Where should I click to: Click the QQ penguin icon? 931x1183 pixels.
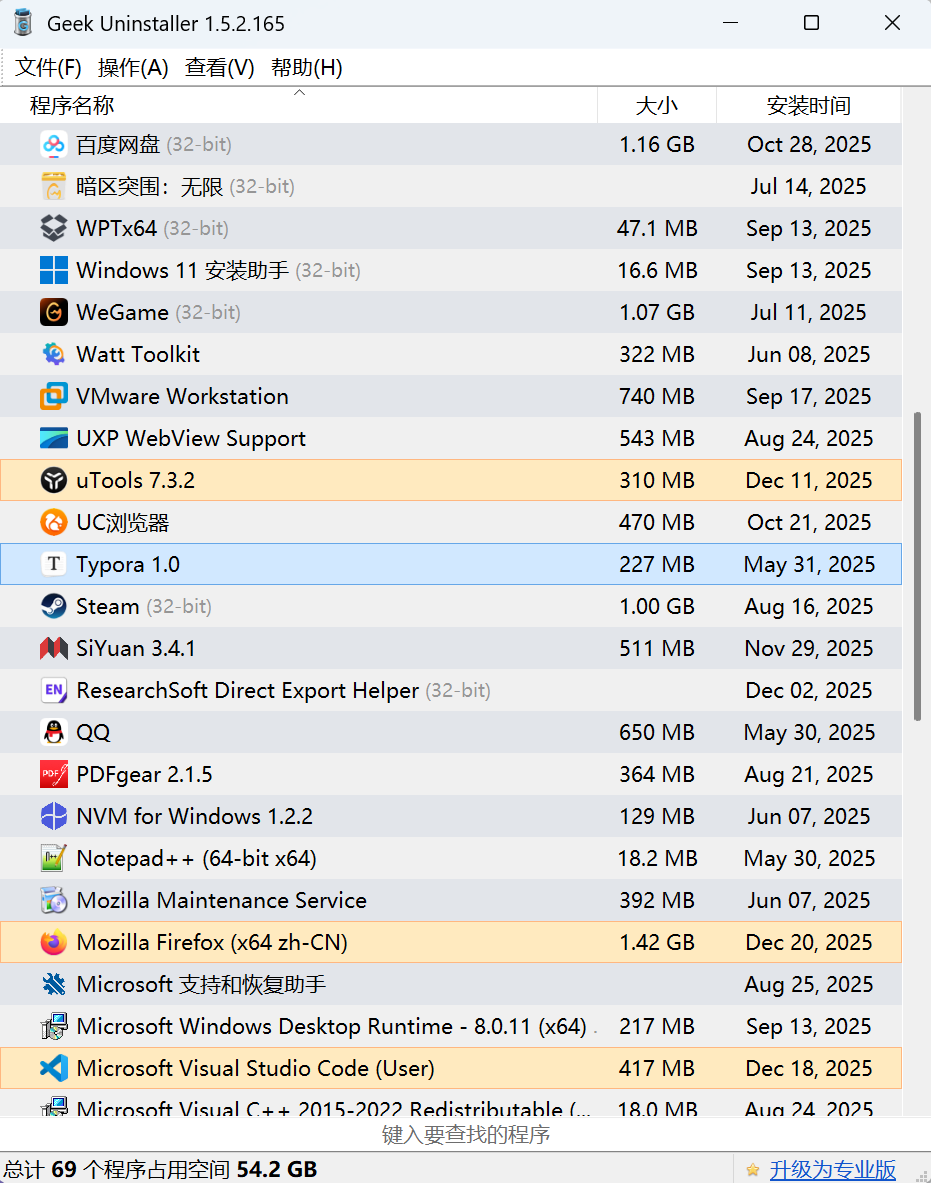coord(54,732)
